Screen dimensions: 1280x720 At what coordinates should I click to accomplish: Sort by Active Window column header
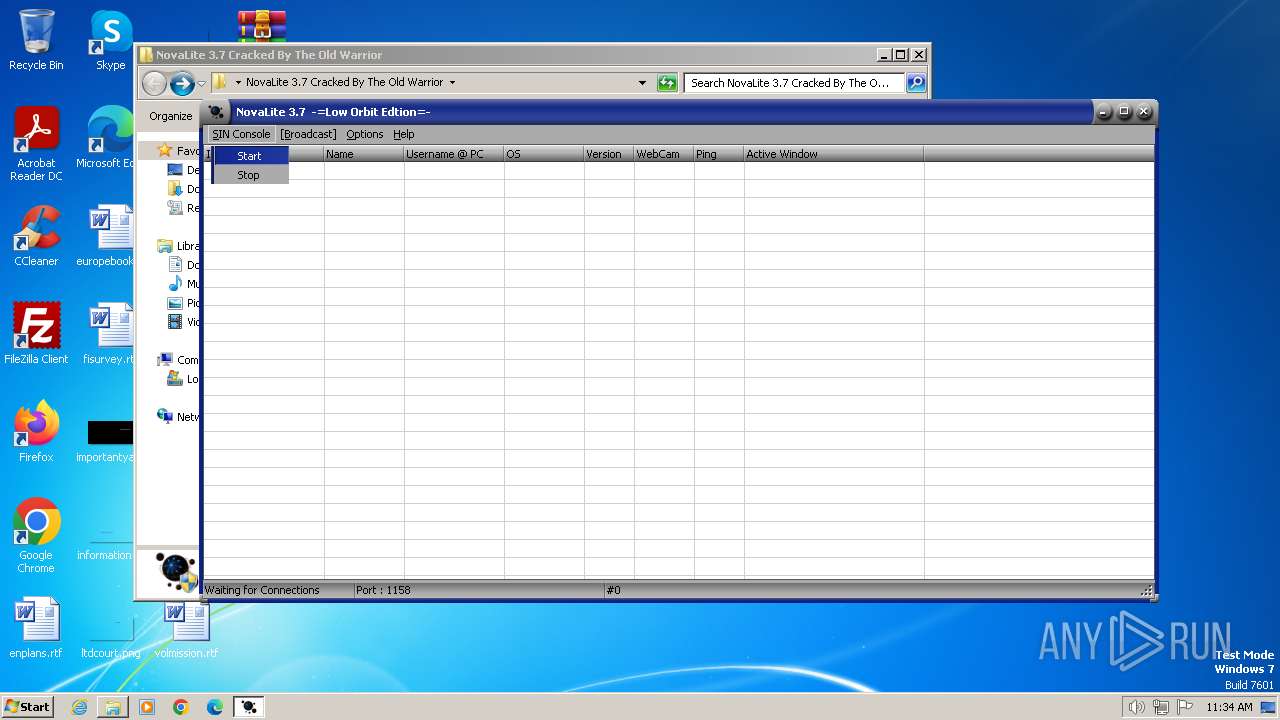(834, 154)
